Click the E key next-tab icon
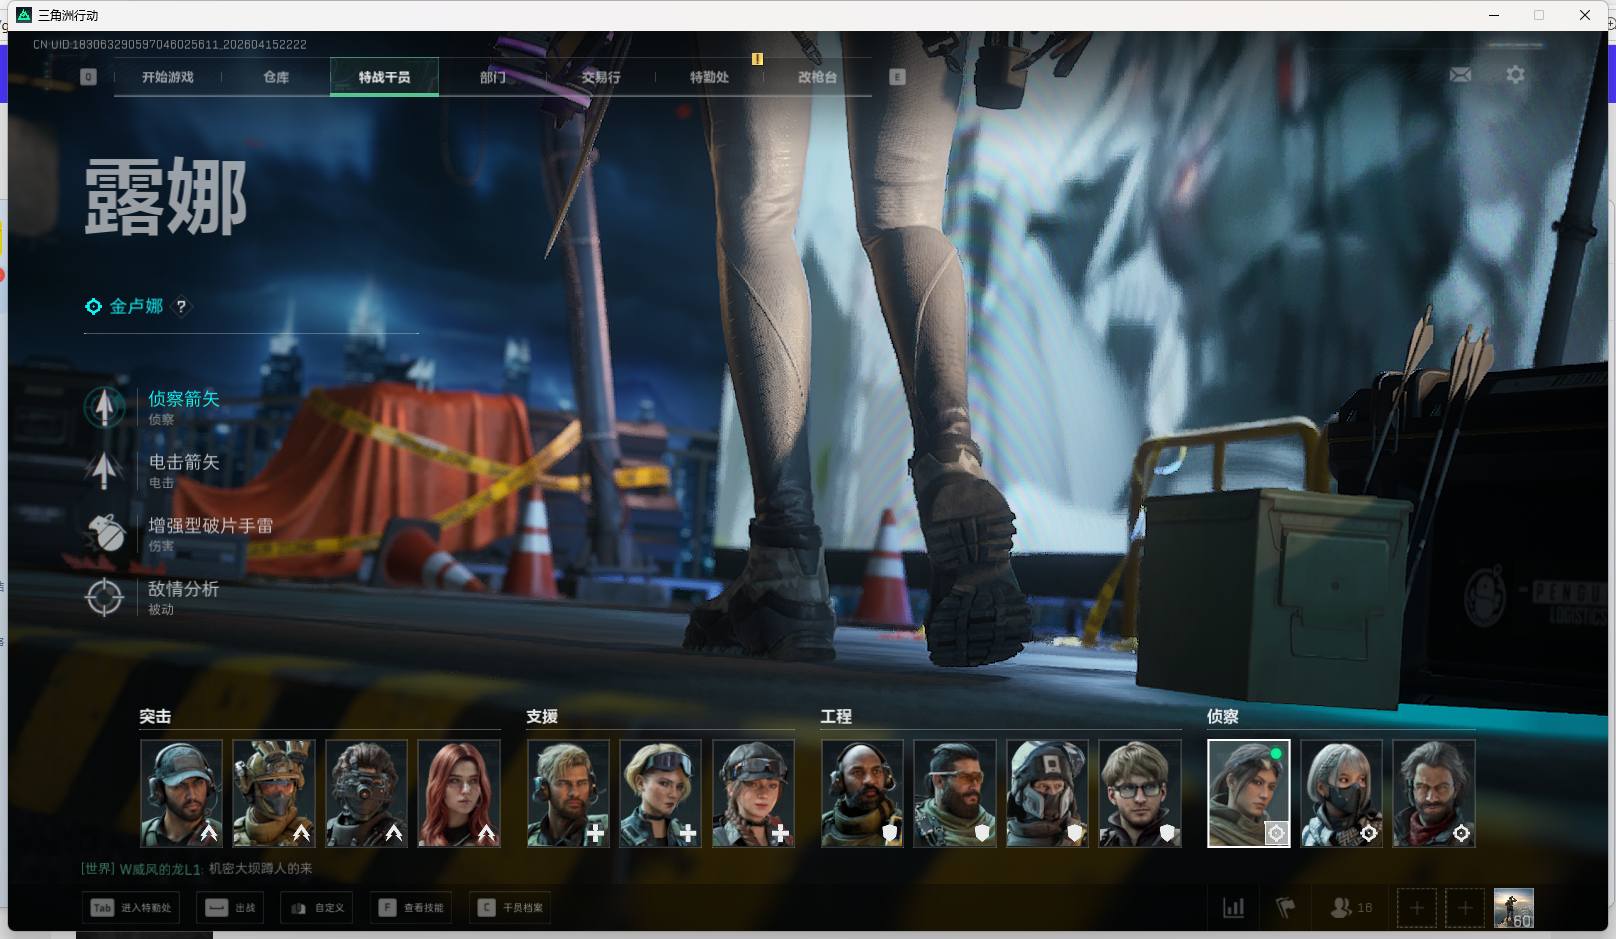 click(897, 77)
